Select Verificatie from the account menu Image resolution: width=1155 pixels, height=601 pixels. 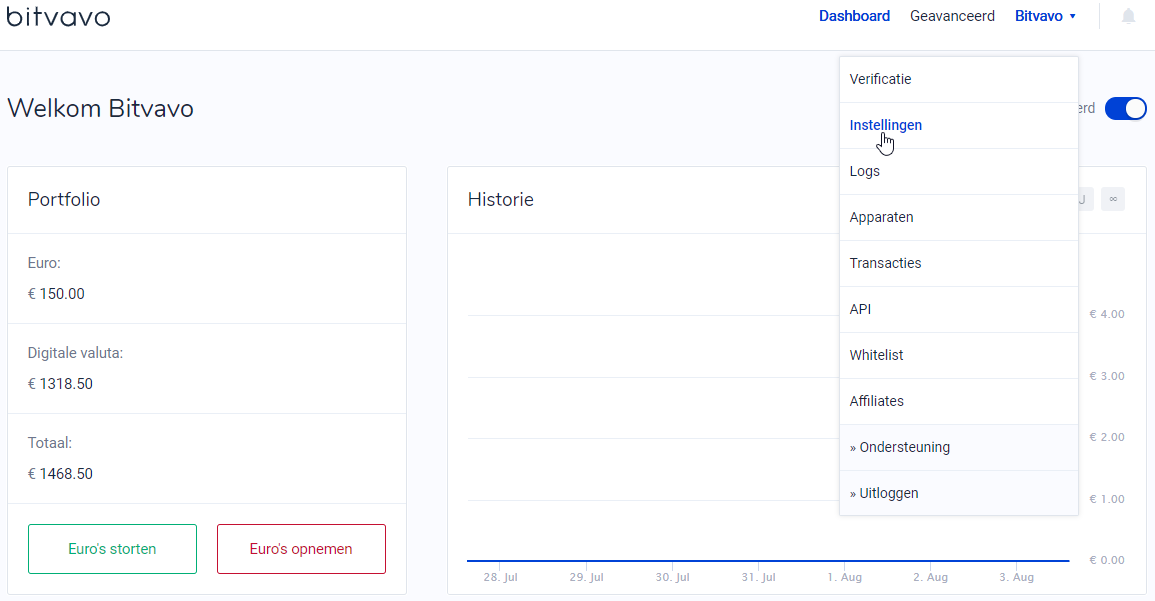pyautogui.click(x=958, y=80)
